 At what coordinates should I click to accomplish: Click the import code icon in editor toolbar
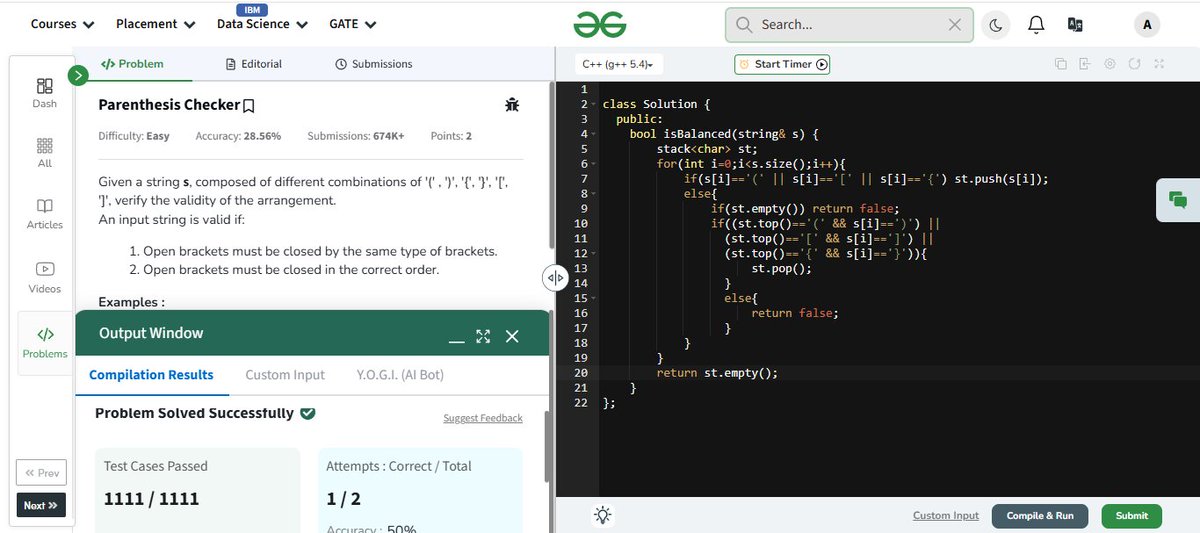pyautogui.click(x=1085, y=64)
